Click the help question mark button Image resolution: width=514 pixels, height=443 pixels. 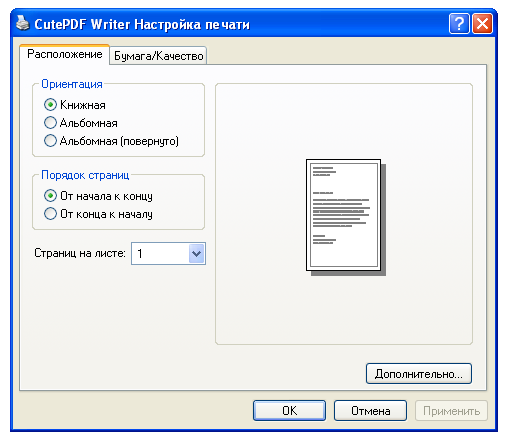459,24
